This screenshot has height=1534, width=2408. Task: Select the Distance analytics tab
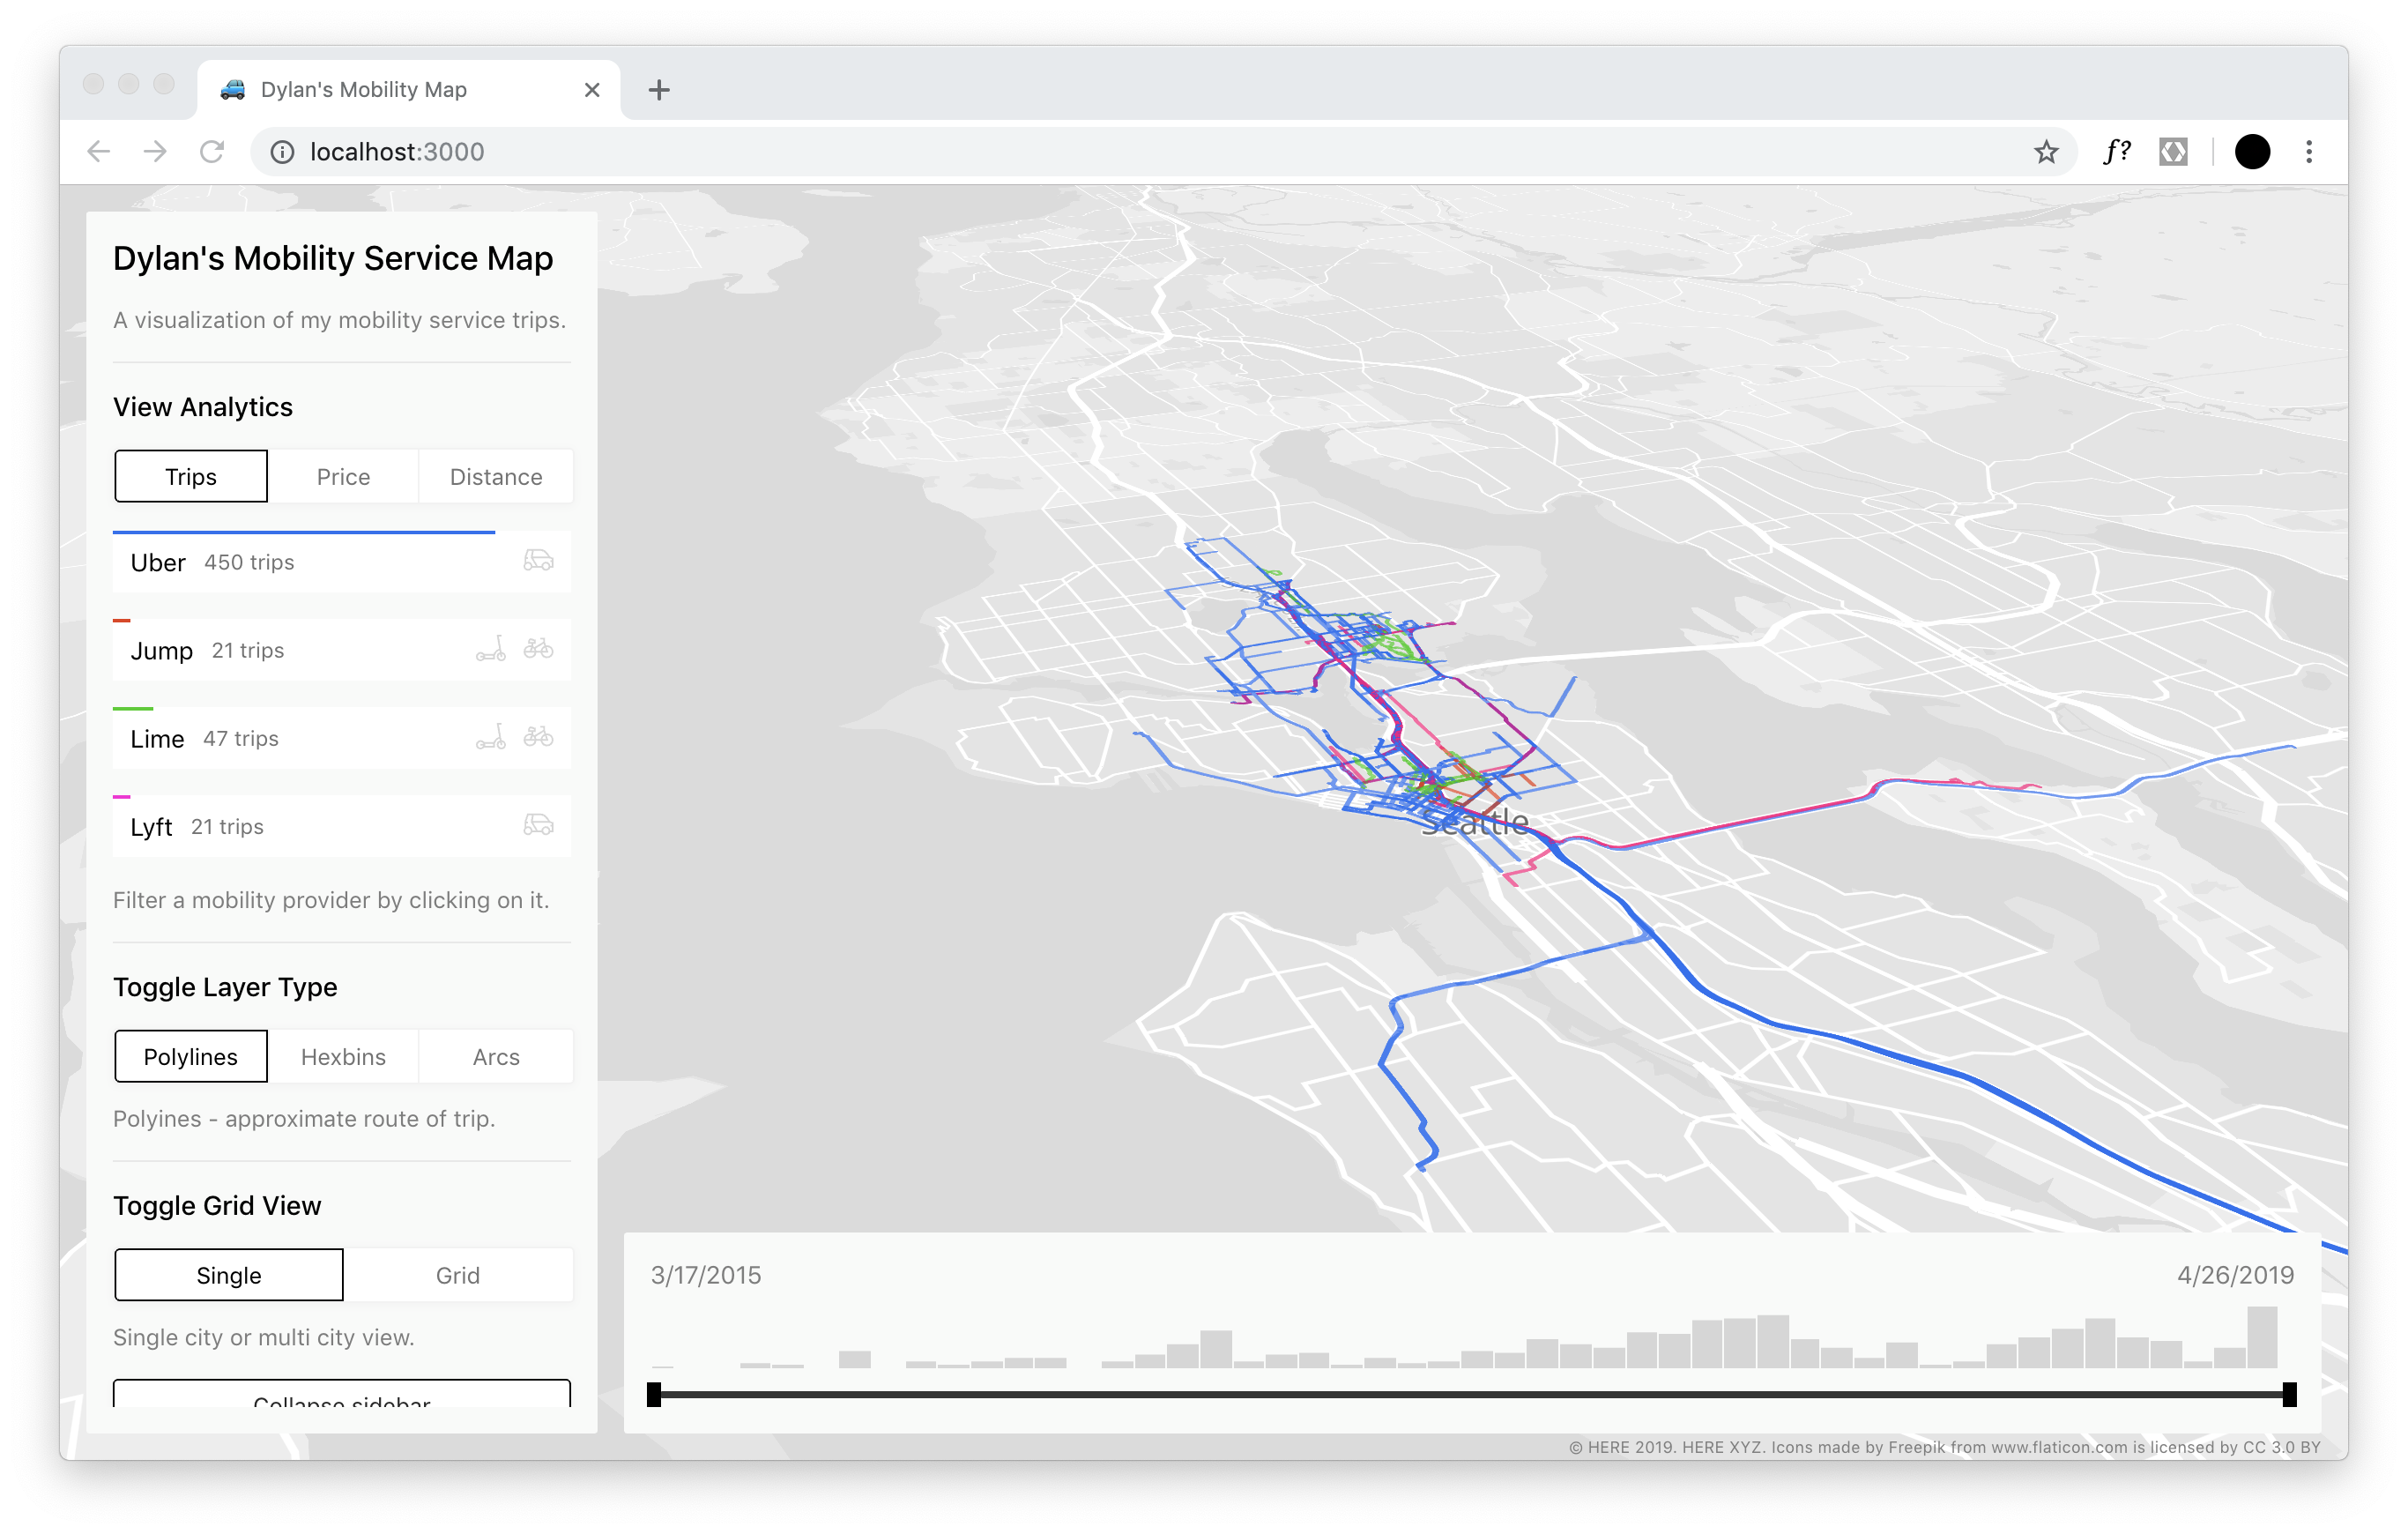496,477
